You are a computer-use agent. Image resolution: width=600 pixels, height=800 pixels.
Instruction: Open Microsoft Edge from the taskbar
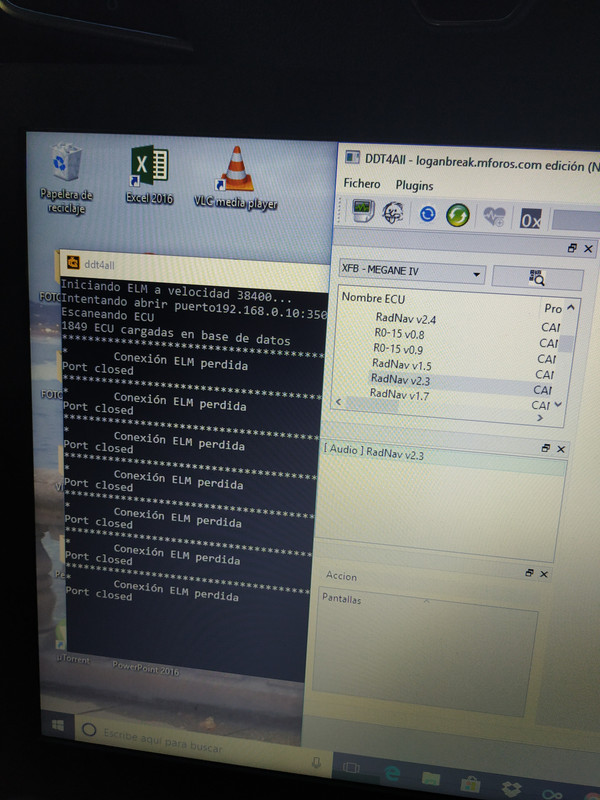tap(392, 774)
